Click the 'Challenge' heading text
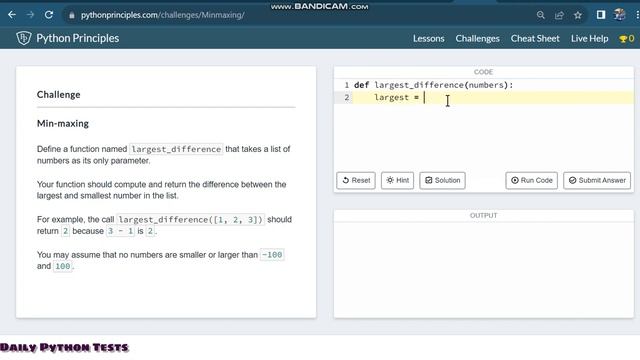Image resolution: width=640 pixels, height=360 pixels. (58, 95)
